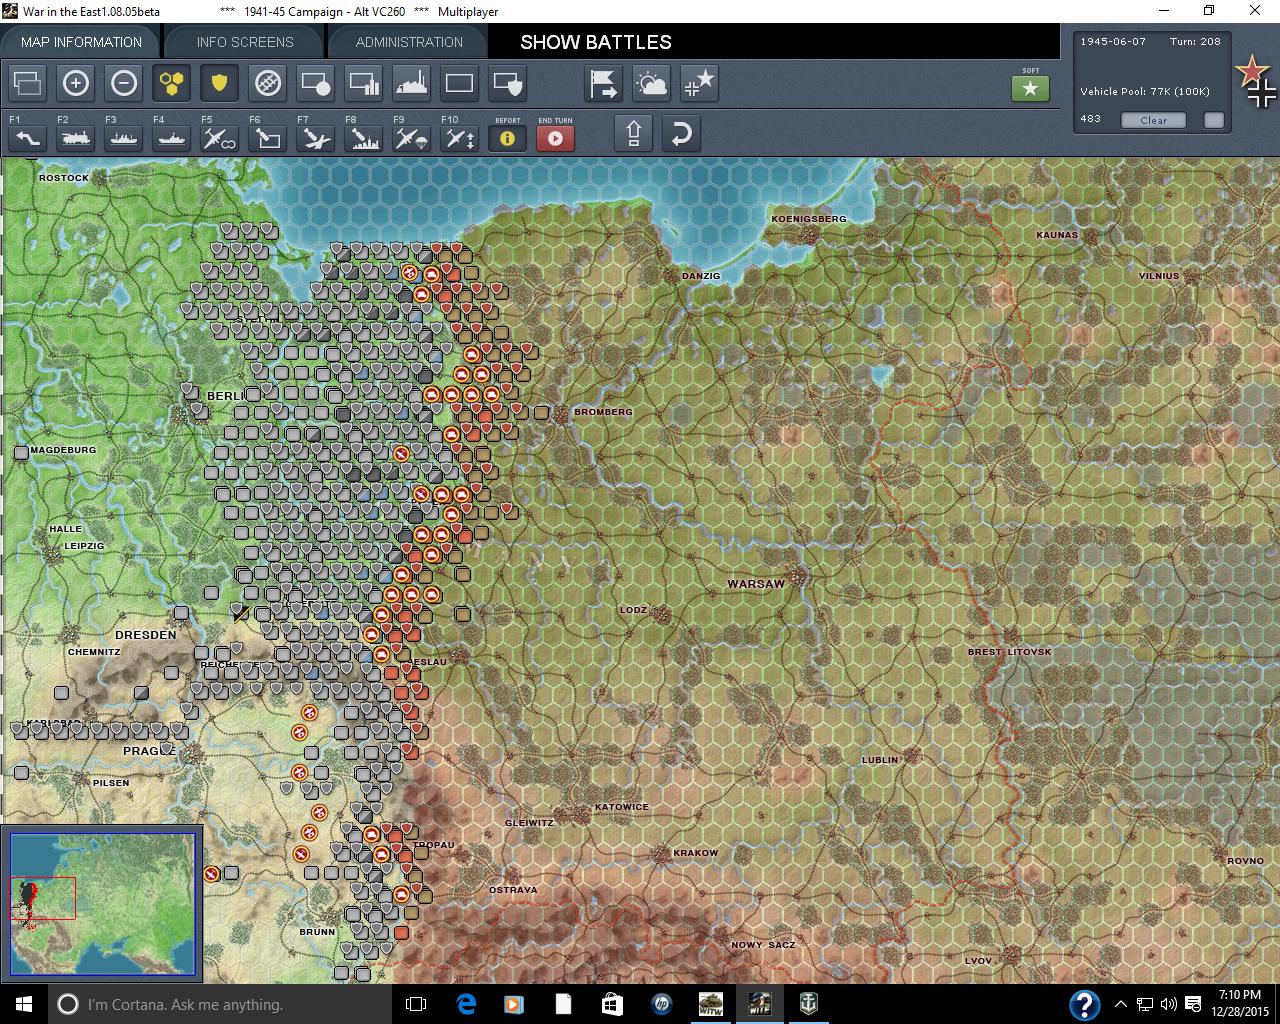1280x1024 pixels.
Task: Select F3 naval transport mode
Action: tap(124, 138)
